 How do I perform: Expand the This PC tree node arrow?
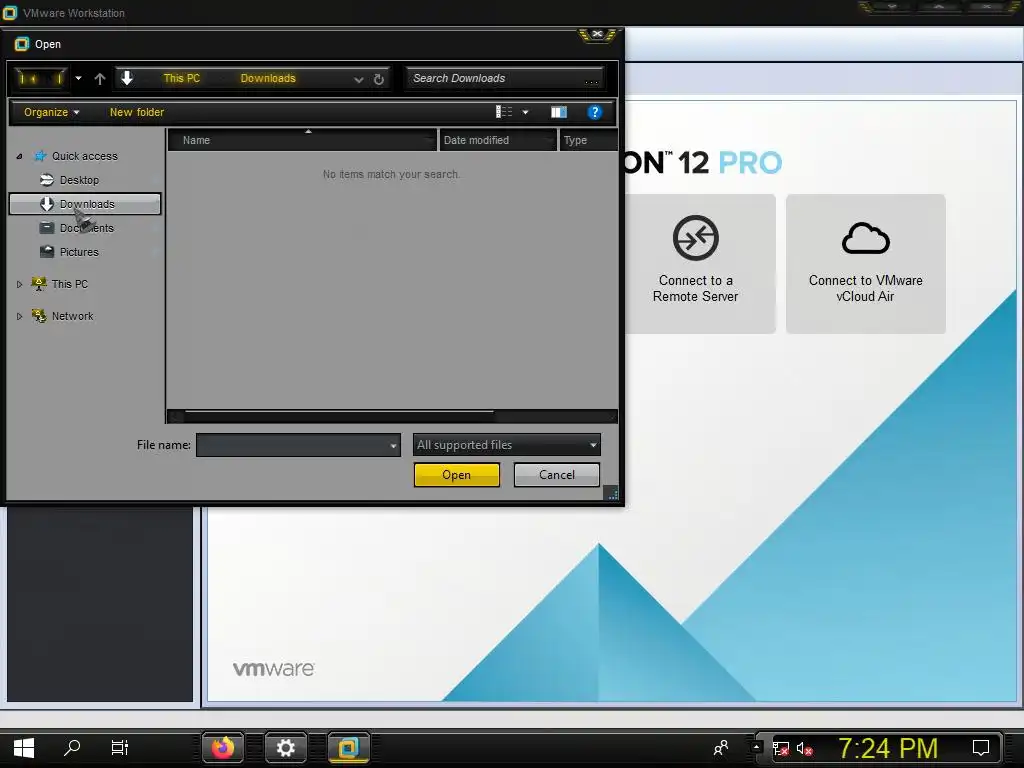coord(20,284)
